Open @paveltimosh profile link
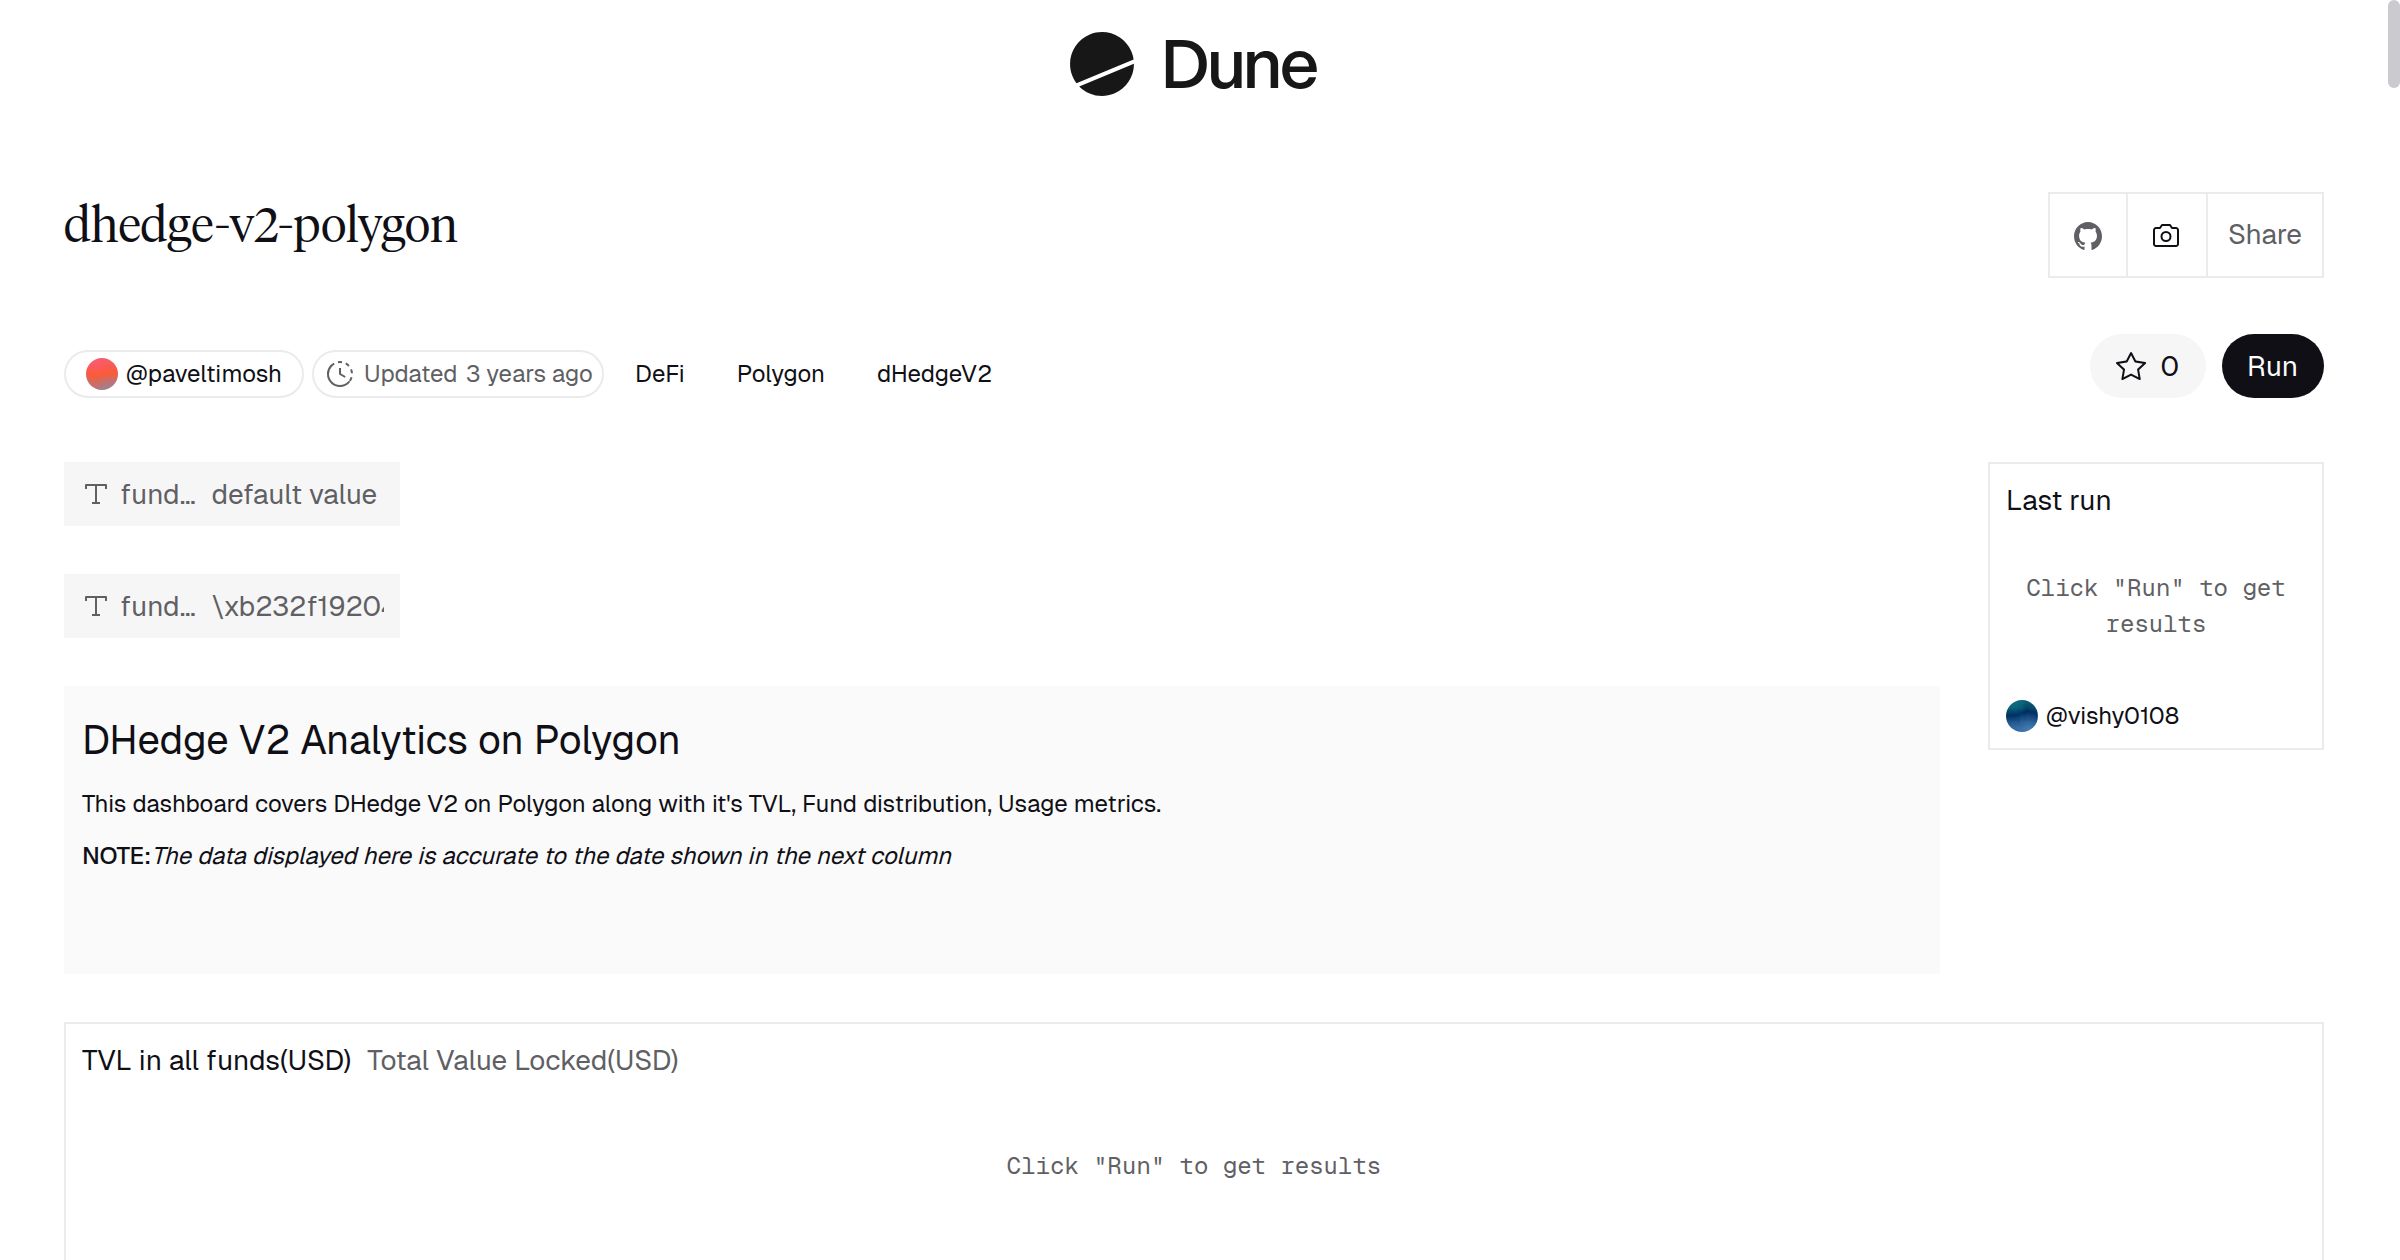 (x=203, y=374)
